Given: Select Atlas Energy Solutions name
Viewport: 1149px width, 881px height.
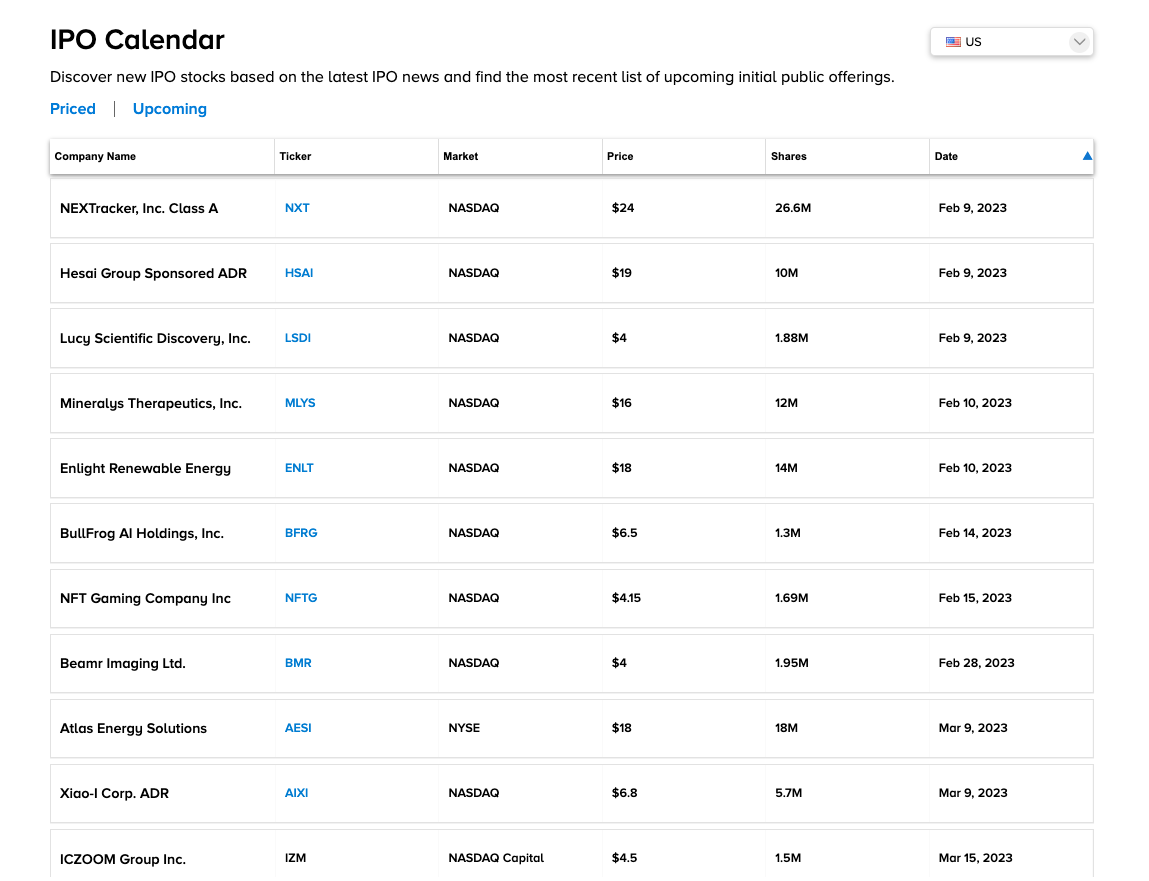Looking at the screenshot, I should click(133, 729).
